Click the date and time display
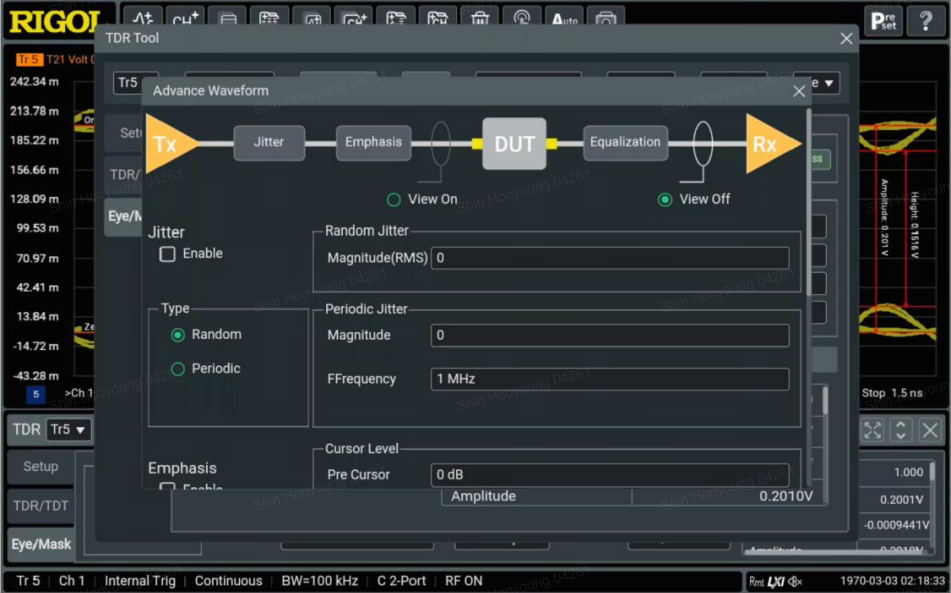951x593 pixels. (x=893, y=581)
